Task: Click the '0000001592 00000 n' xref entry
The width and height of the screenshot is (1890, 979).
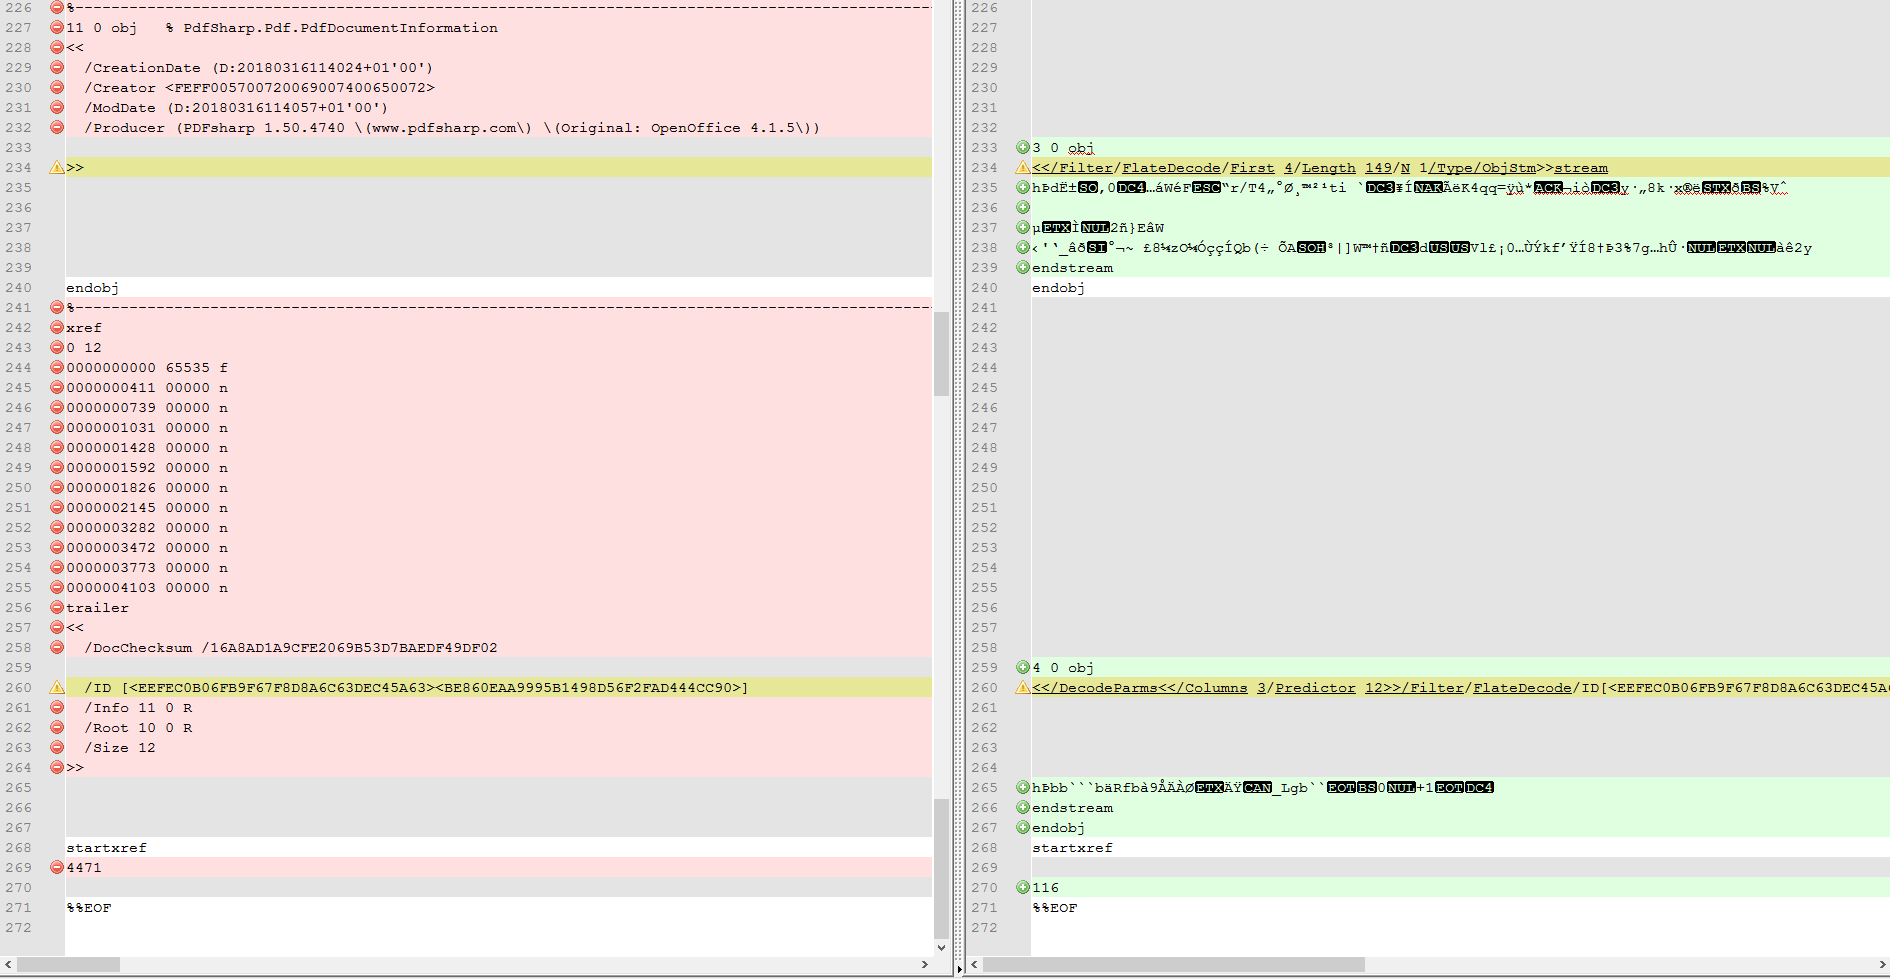Action: [x=147, y=467]
